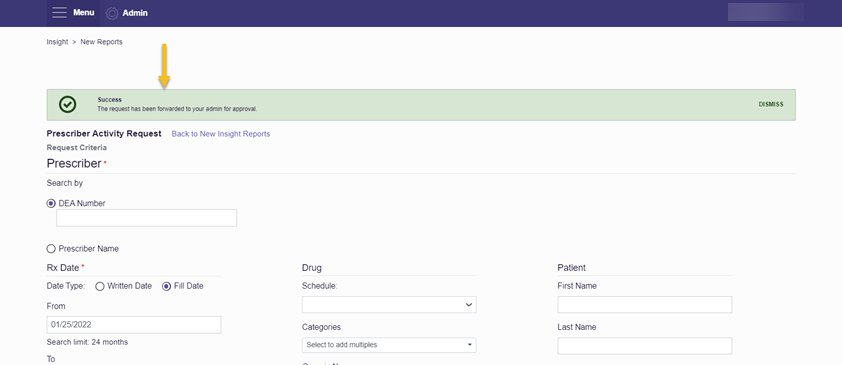The image size is (842, 365).
Task: Click the patient Last Name field
Action: point(644,346)
